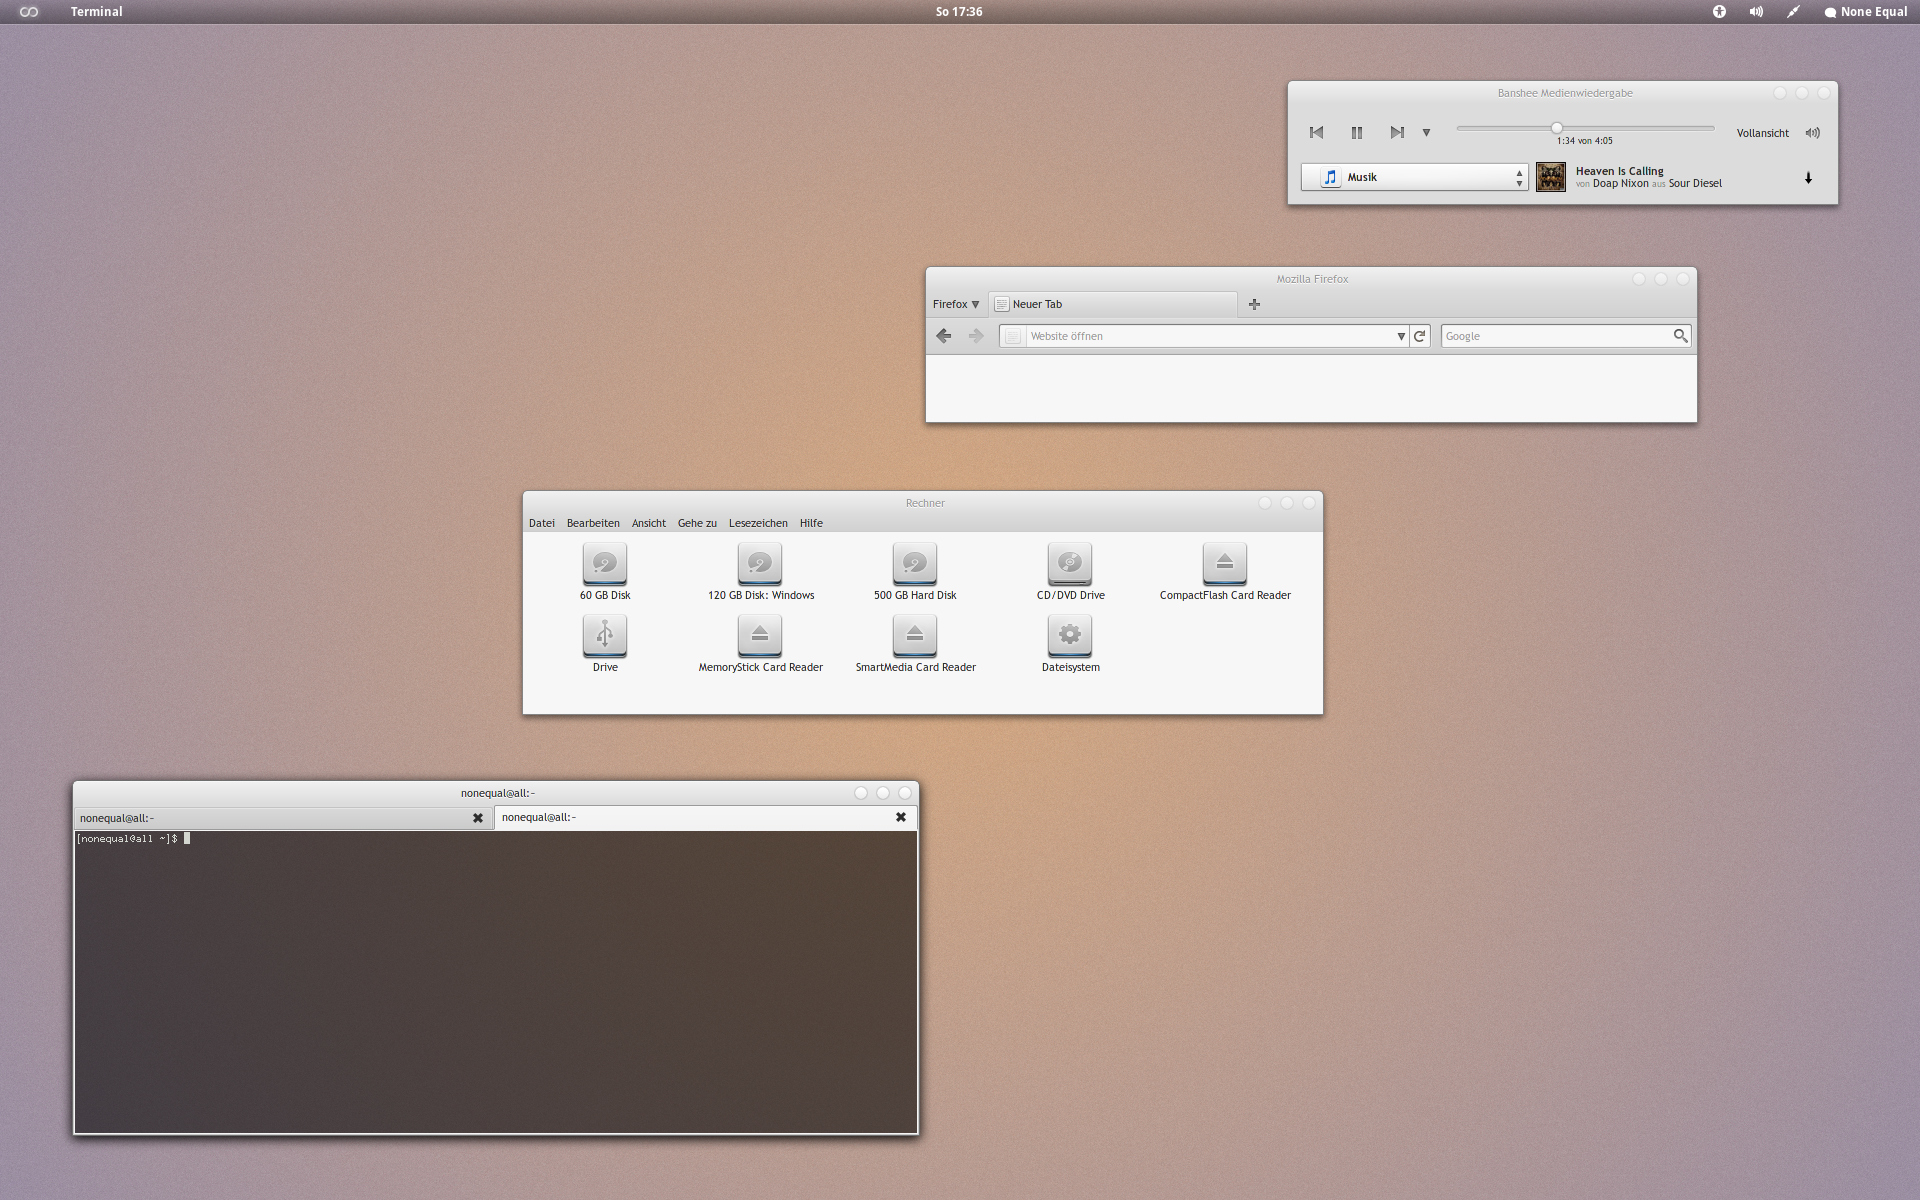Open the Gehe zu menu
The image size is (1920, 1200).
(697, 523)
